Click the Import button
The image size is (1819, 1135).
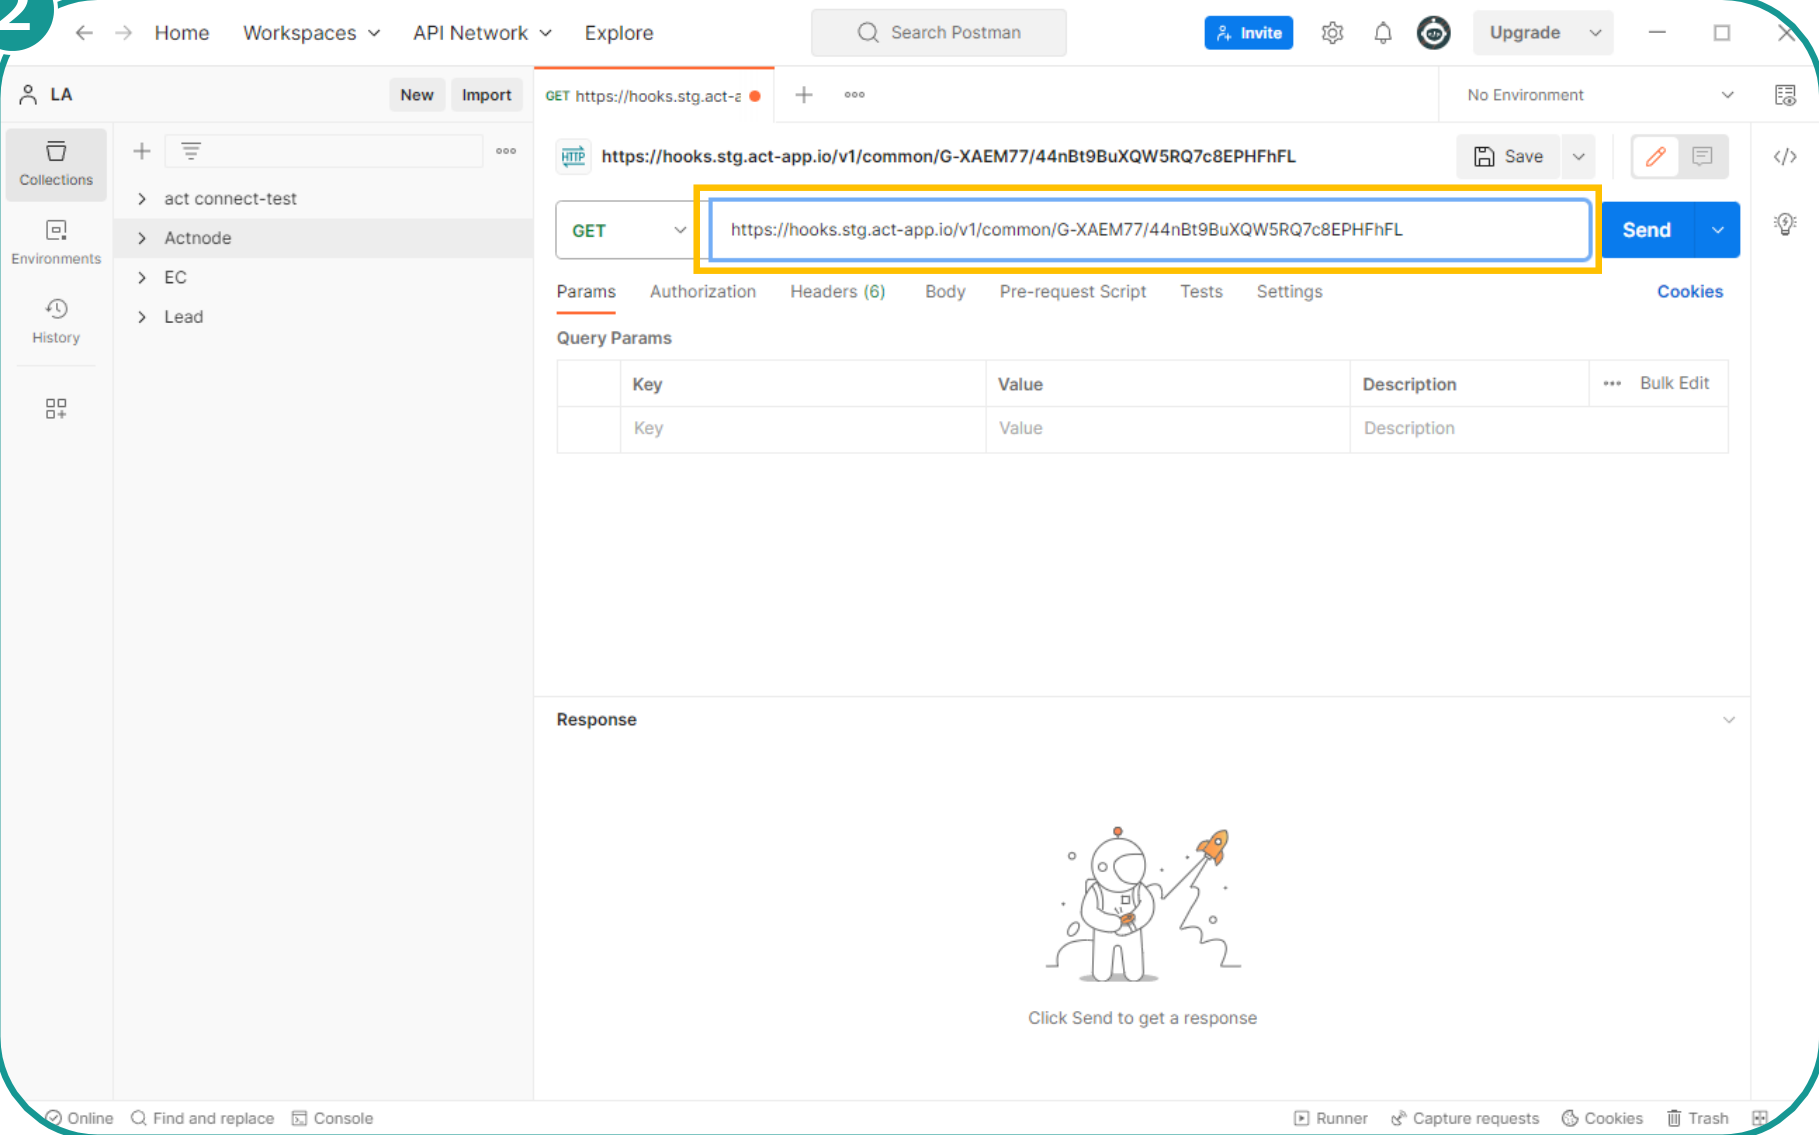[x=487, y=95]
